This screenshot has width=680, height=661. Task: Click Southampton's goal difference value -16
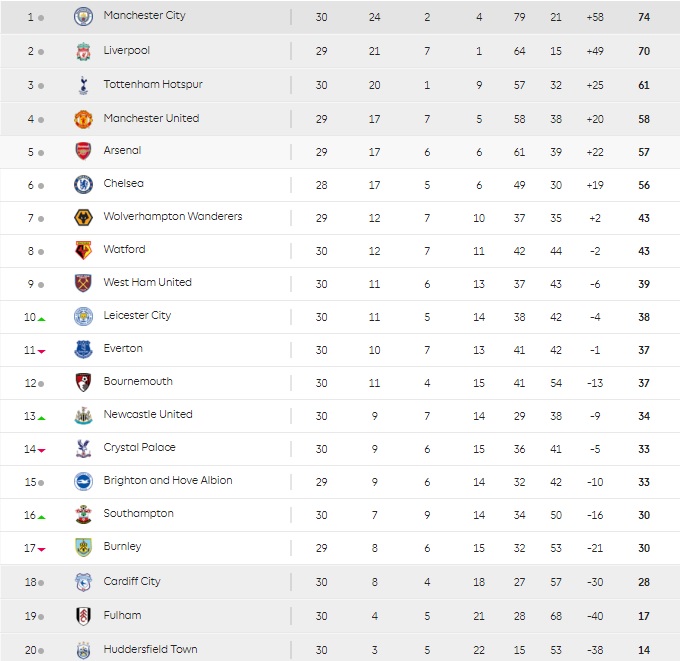pos(595,515)
